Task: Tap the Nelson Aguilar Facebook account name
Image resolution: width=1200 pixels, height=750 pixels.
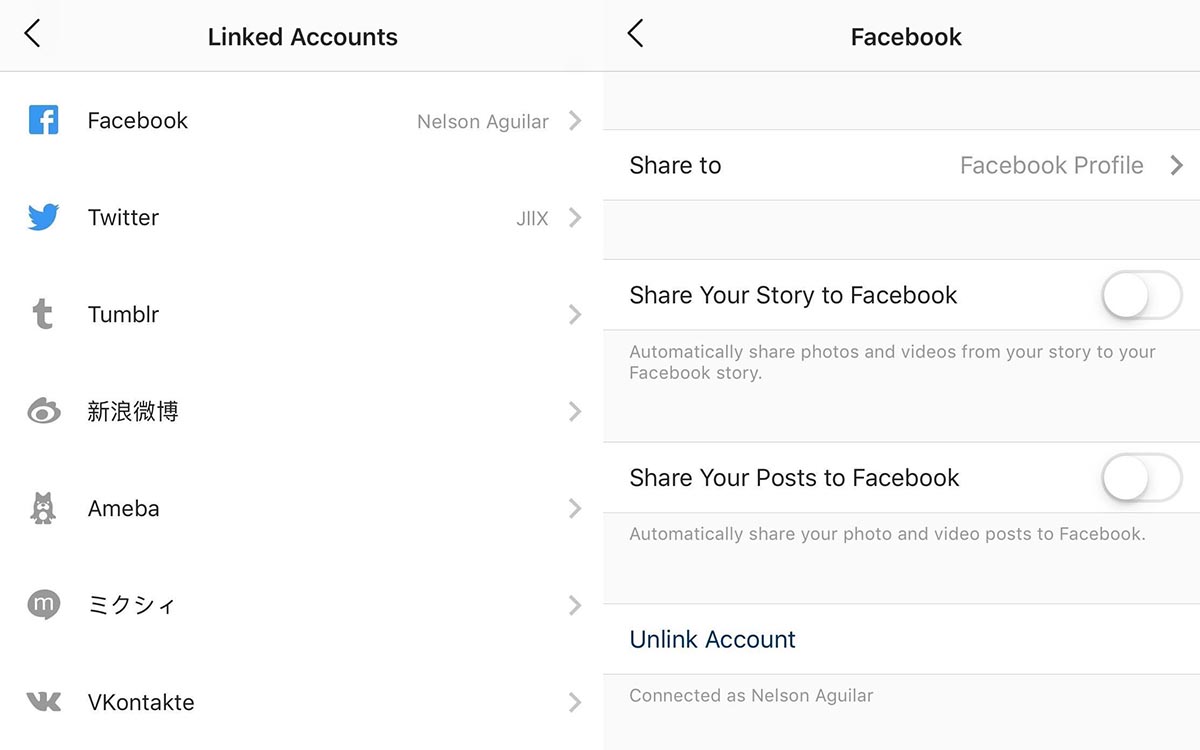Action: [483, 122]
